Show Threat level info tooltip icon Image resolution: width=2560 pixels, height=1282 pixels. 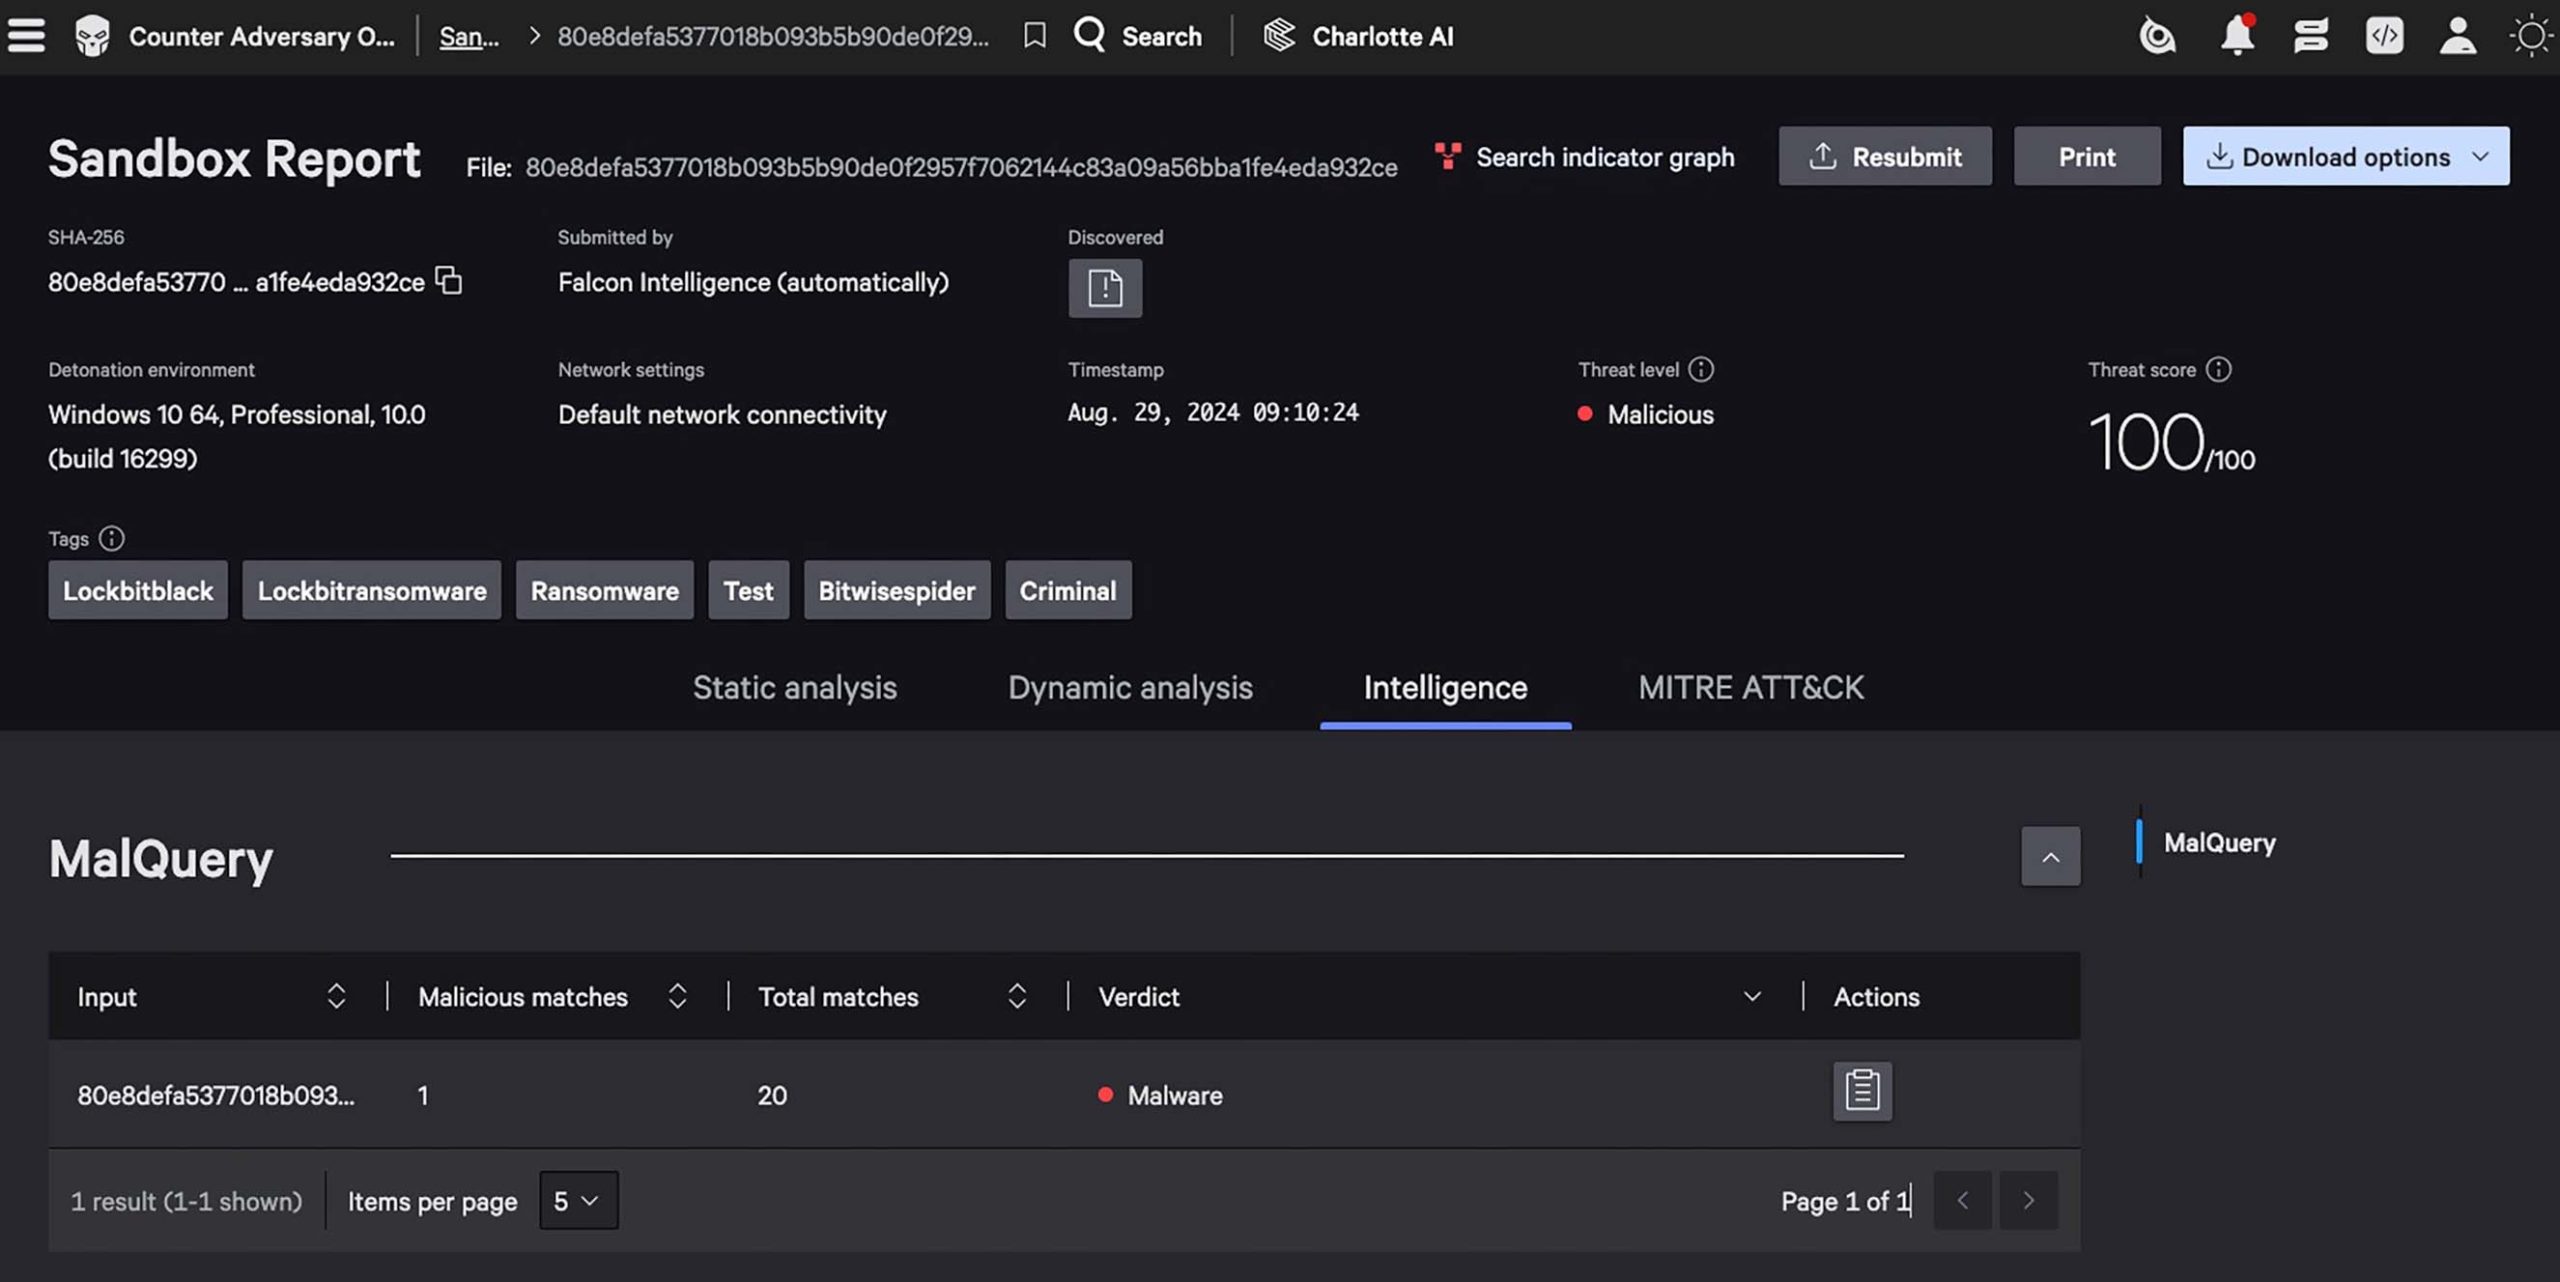click(1701, 369)
